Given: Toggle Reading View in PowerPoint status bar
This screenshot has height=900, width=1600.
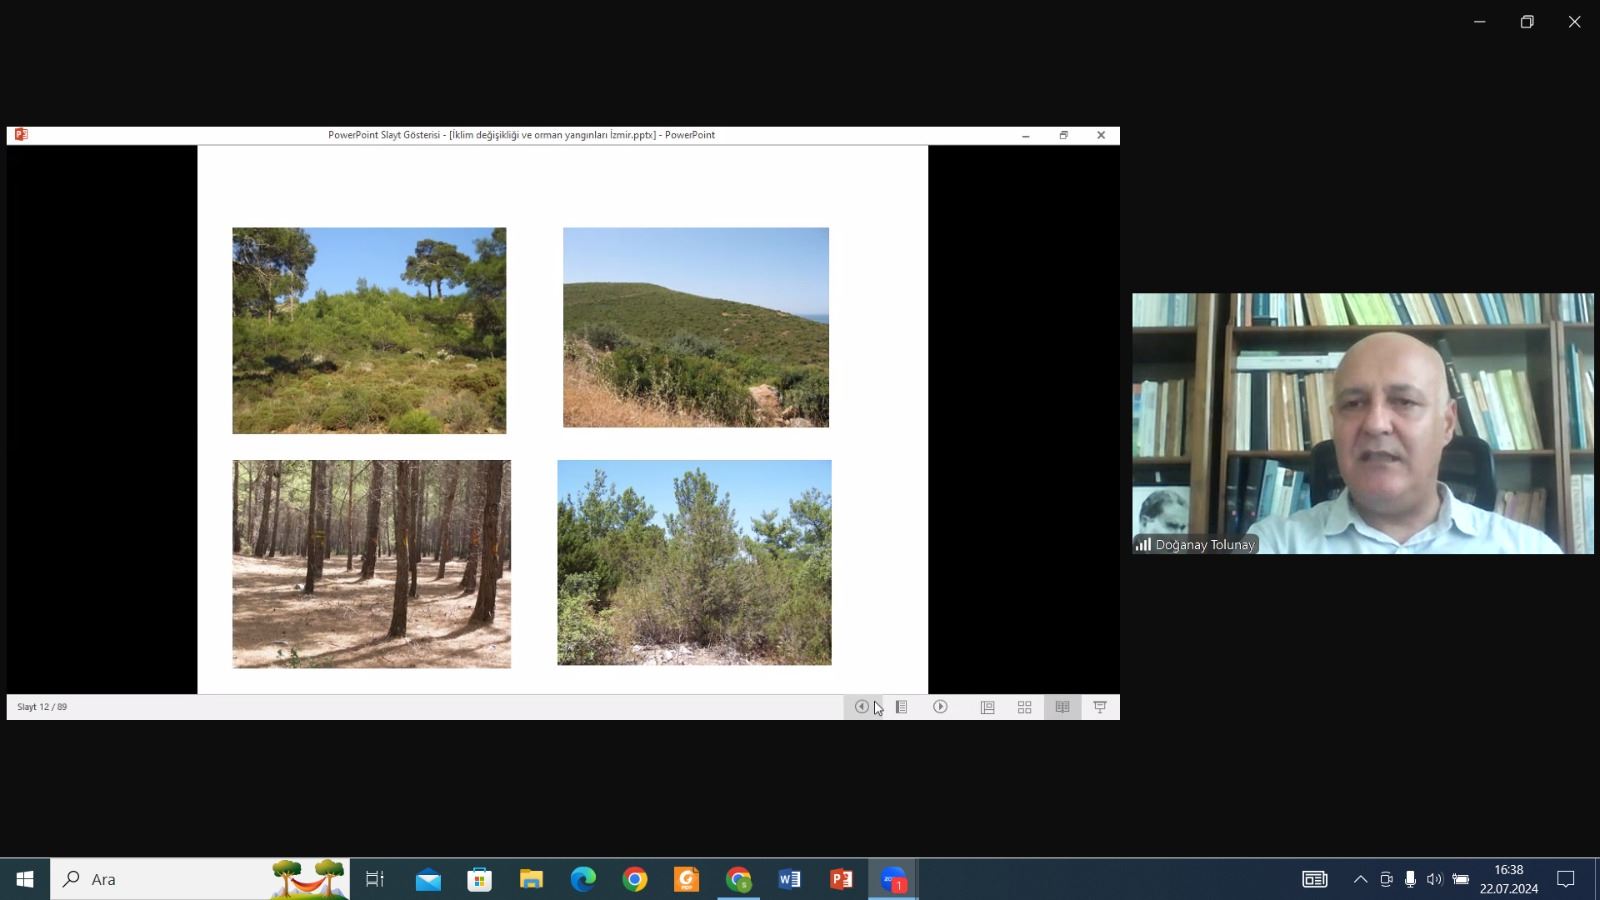Looking at the screenshot, I should [x=1062, y=707].
